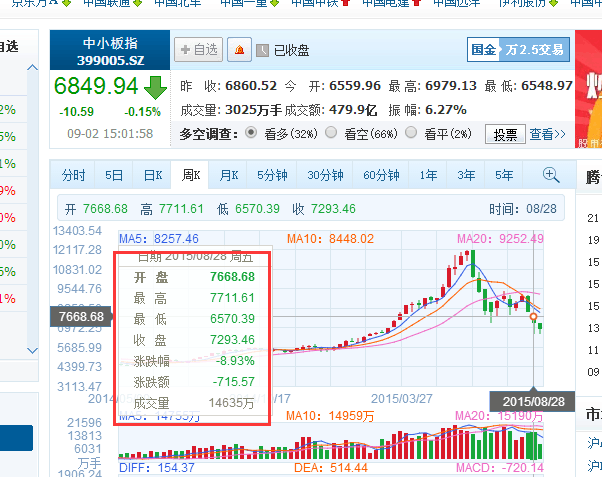The image size is (602, 477).
Task: Switch to the 月K chart tab
Action: pyautogui.click(x=228, y=175)
